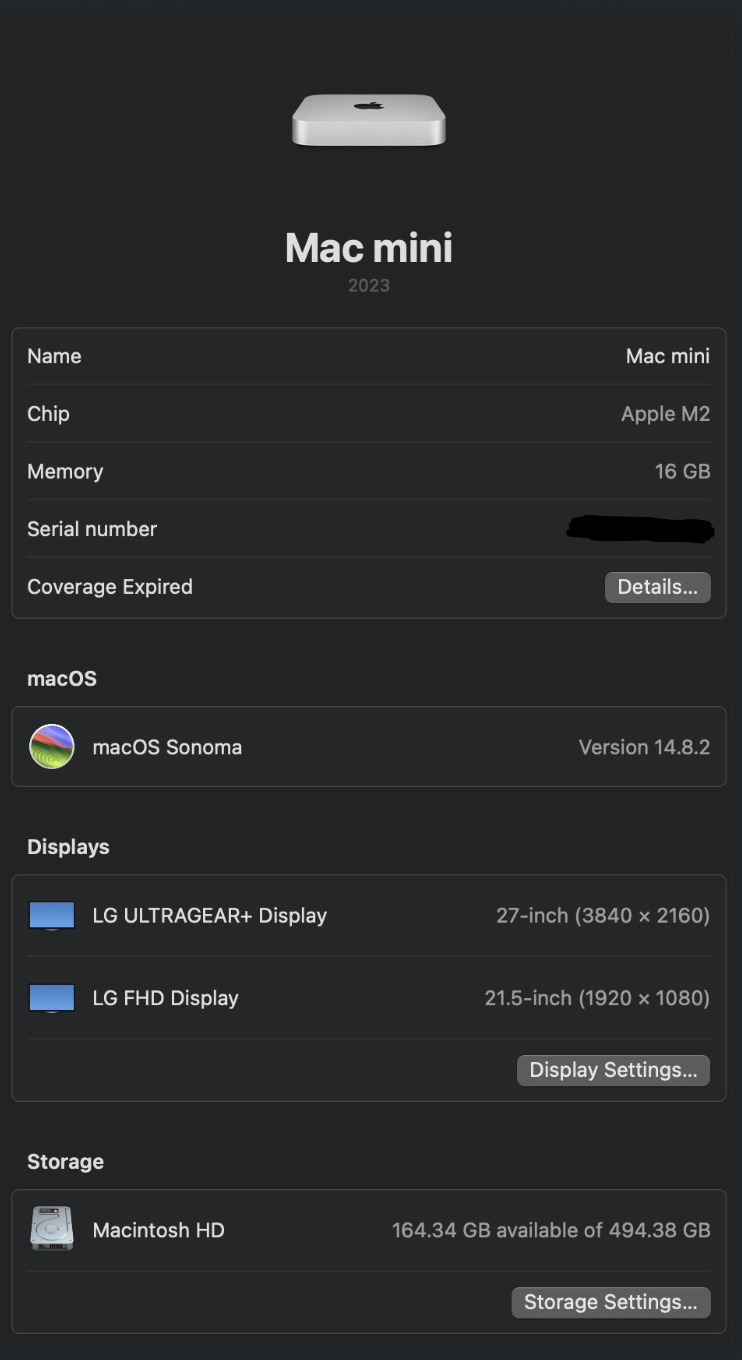Select the LG FHD Display monitor icon
The image size is (742, 1360).
tap(52, 998)
